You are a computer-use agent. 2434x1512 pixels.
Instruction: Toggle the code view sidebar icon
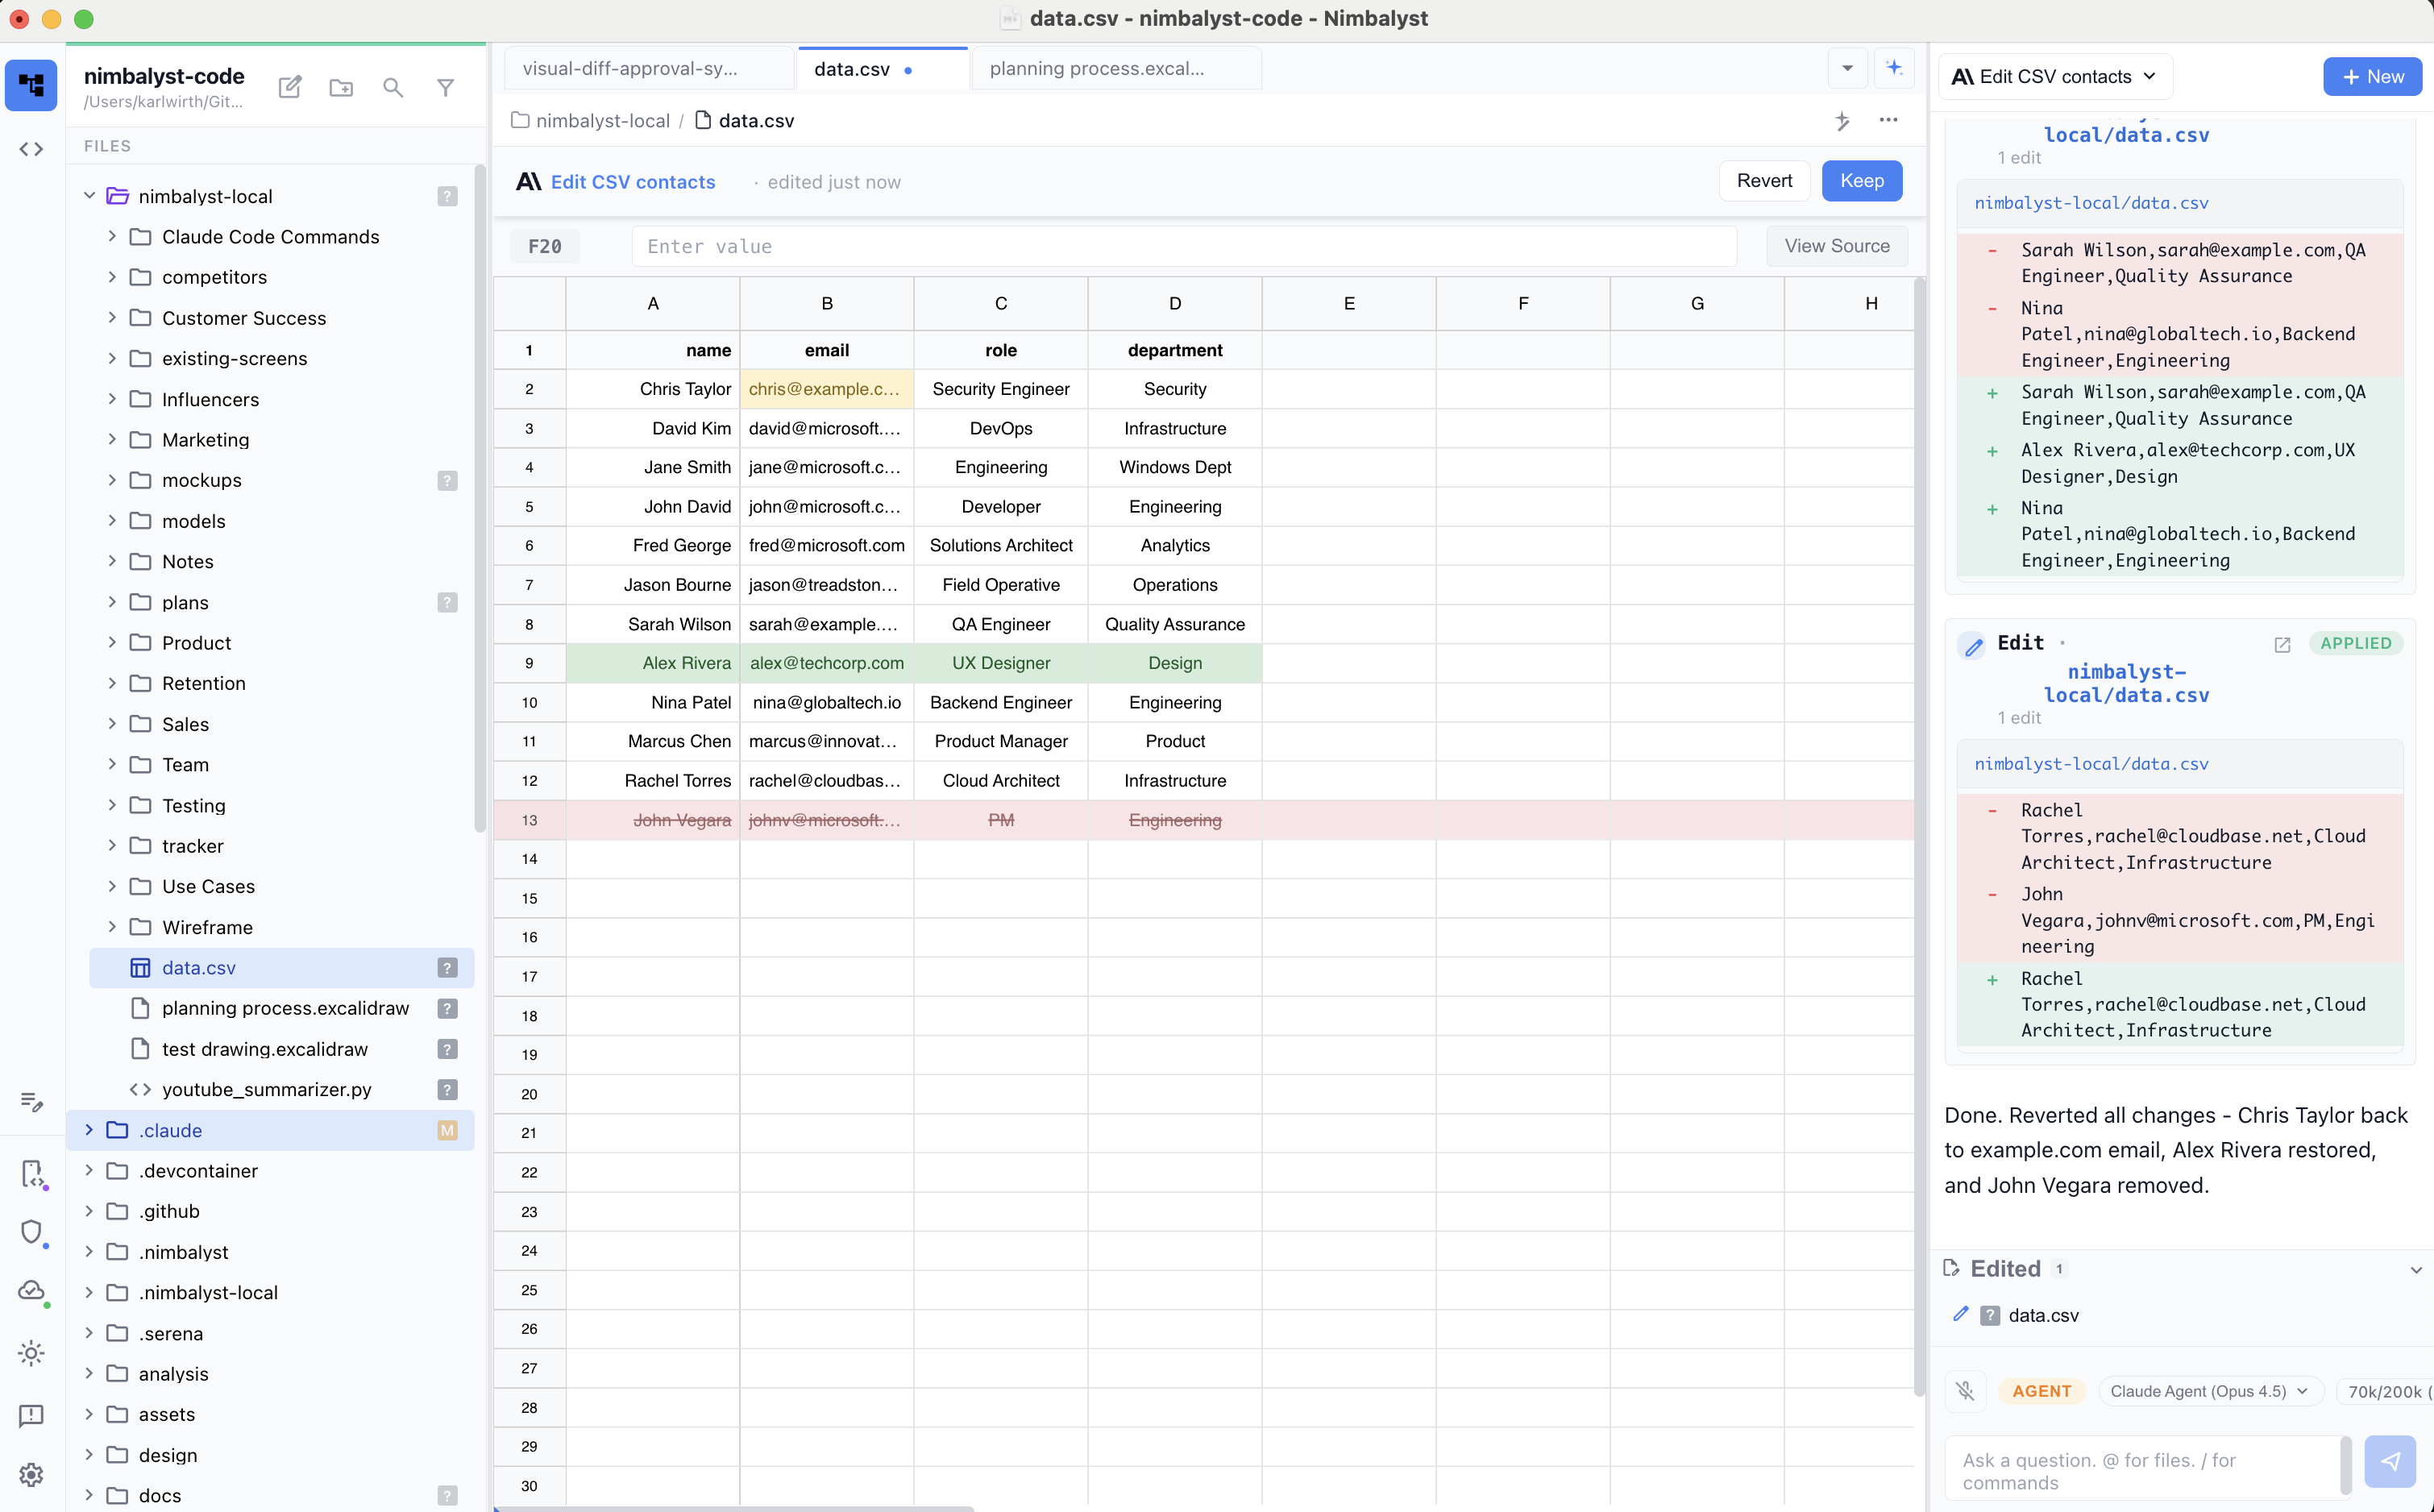tap(31, 149)
